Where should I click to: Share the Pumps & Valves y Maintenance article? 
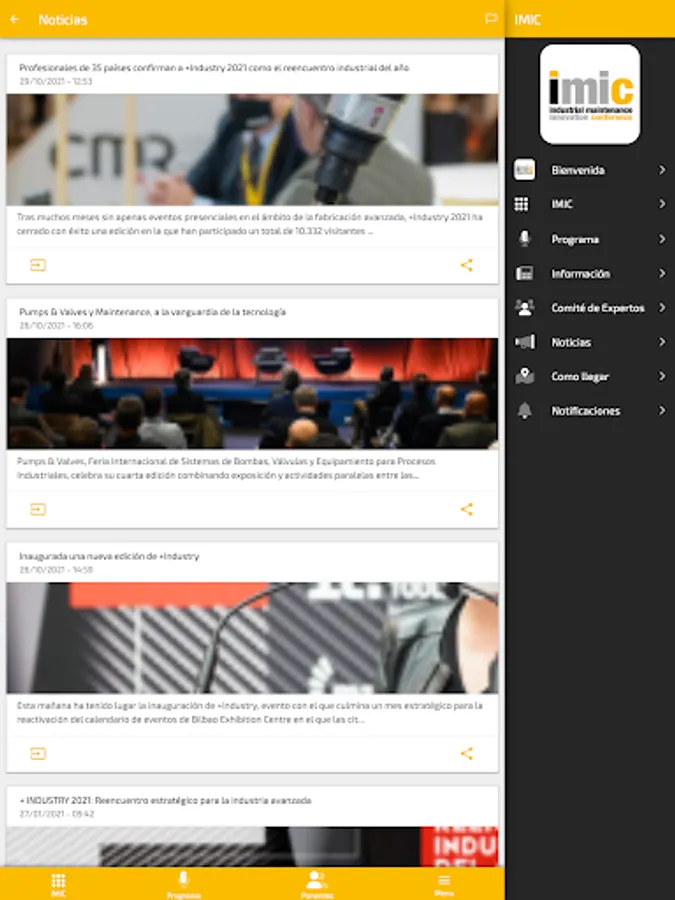coord(467,510)
